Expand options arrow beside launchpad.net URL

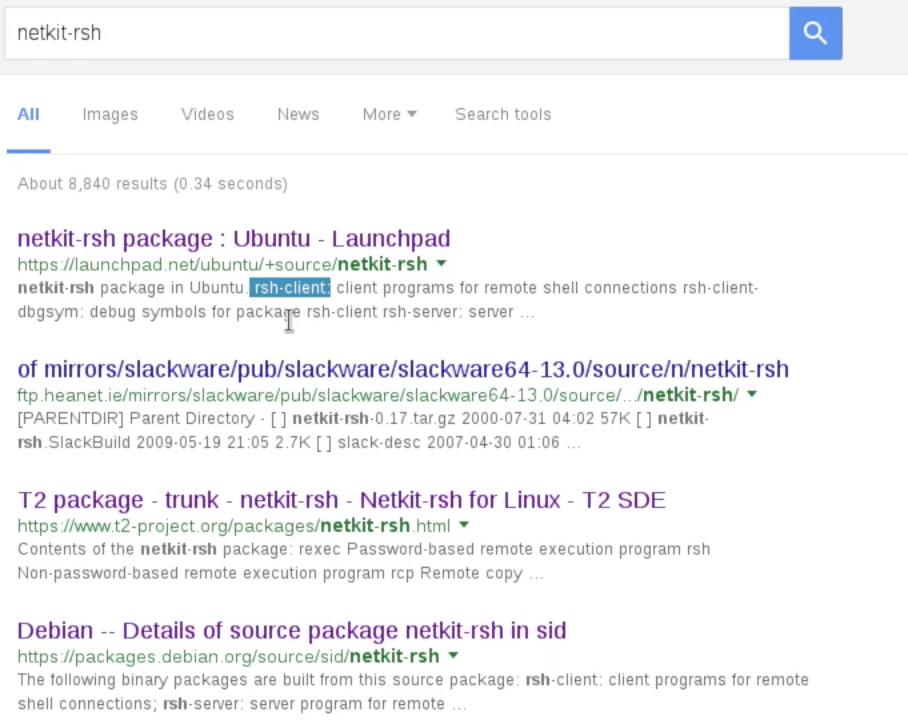point(441,264)
